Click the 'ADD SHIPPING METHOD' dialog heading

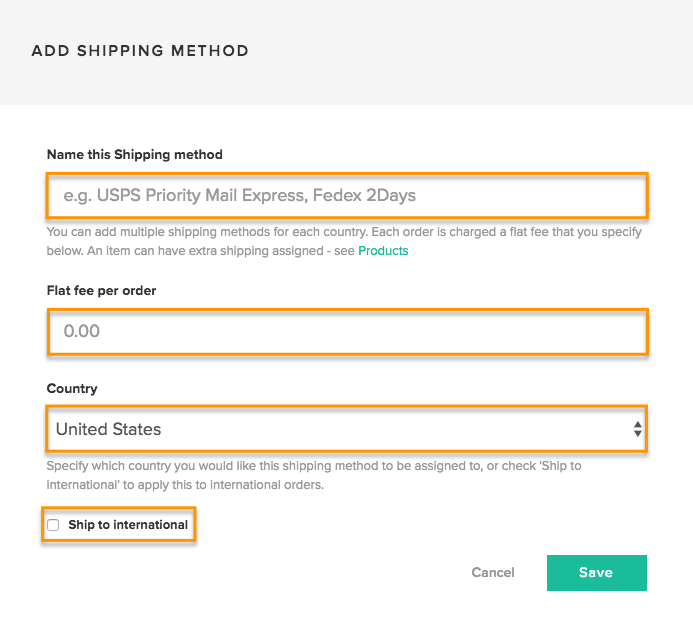[140, 51]
